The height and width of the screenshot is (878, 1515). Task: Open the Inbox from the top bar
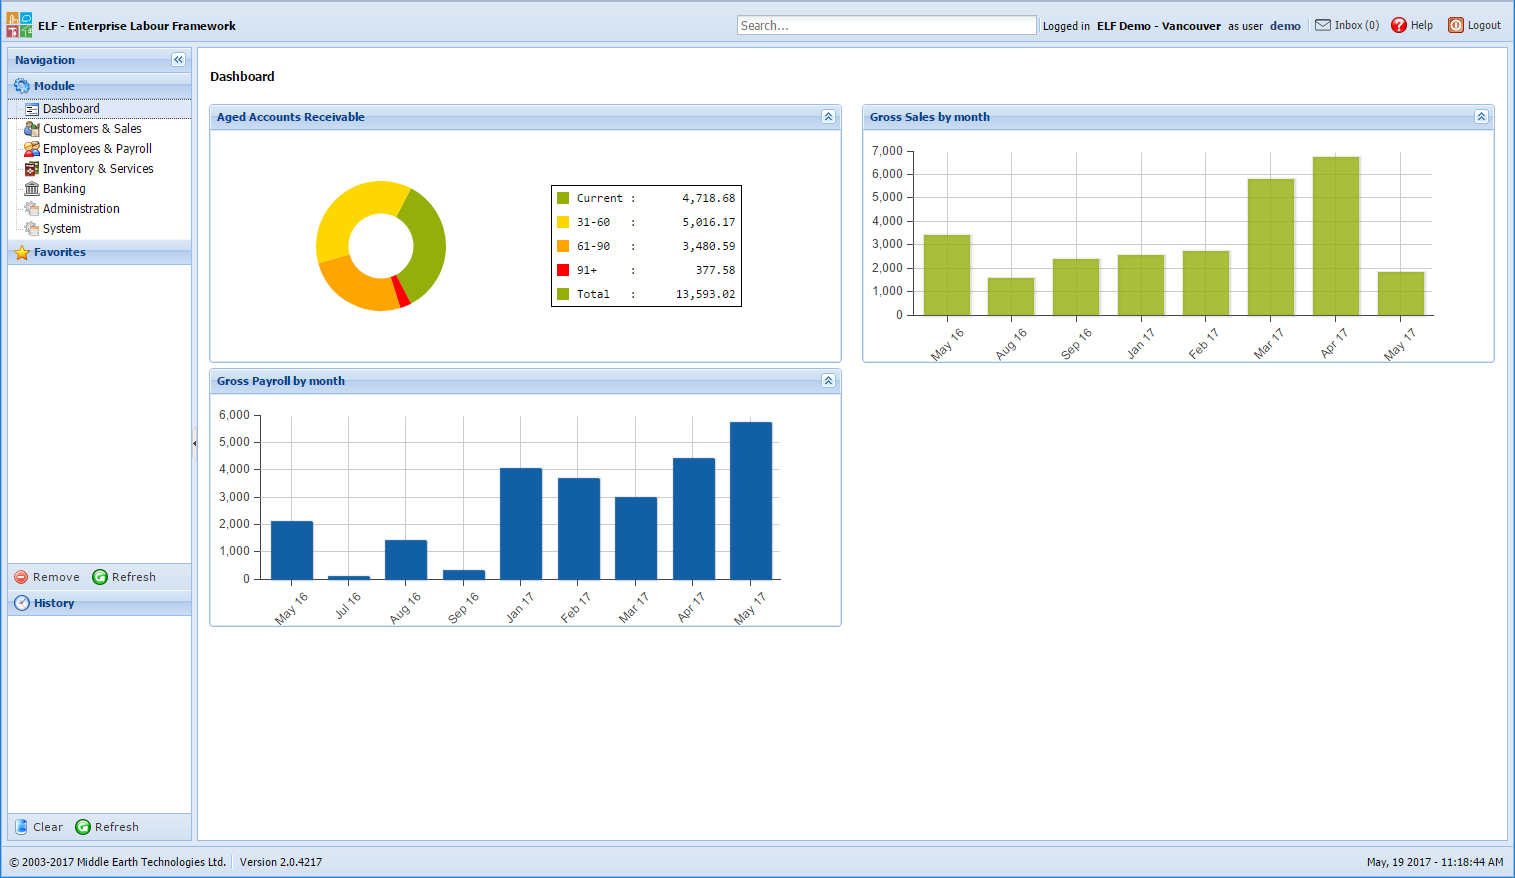(x=1346, y=25)
